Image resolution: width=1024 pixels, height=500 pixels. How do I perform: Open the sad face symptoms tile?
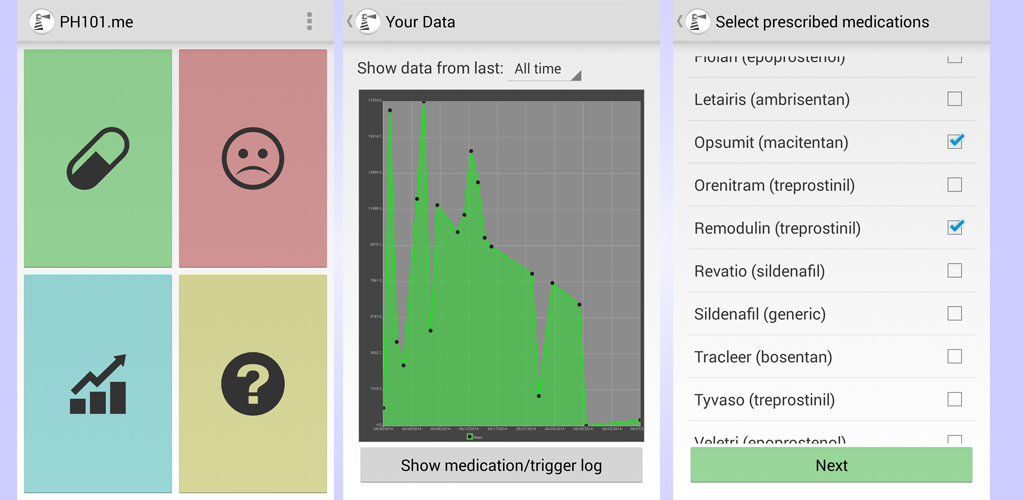(x=253, y=158)
